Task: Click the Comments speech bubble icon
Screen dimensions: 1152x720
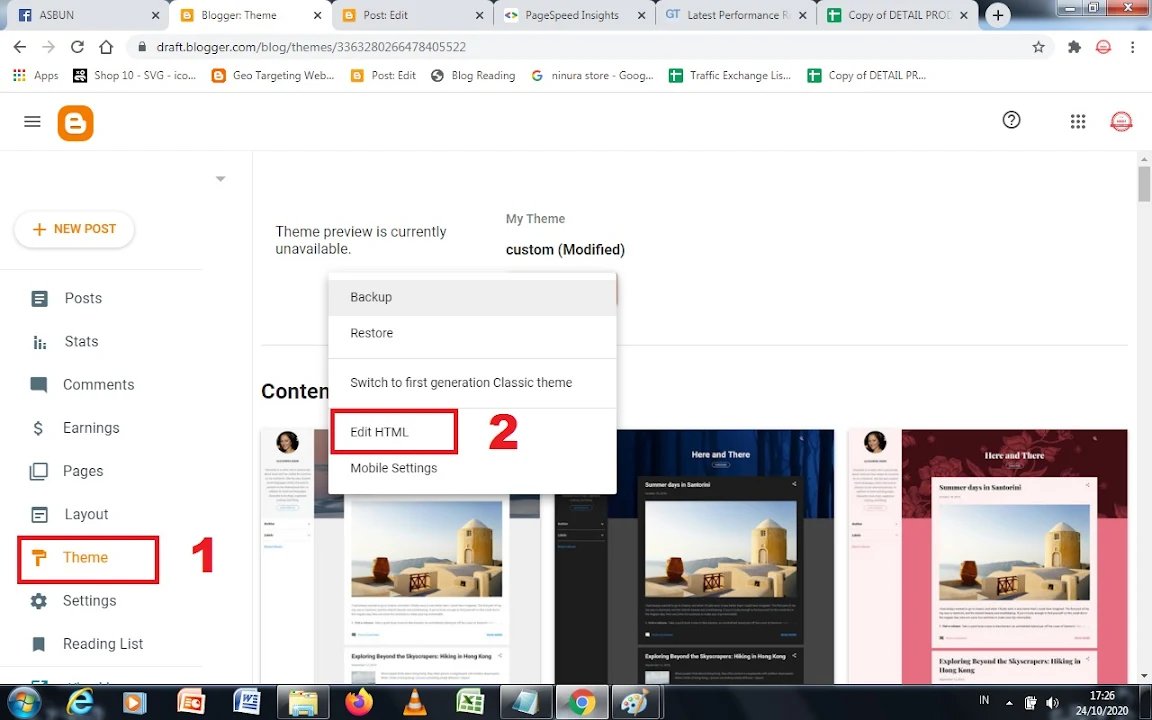Action: [39, 384]
